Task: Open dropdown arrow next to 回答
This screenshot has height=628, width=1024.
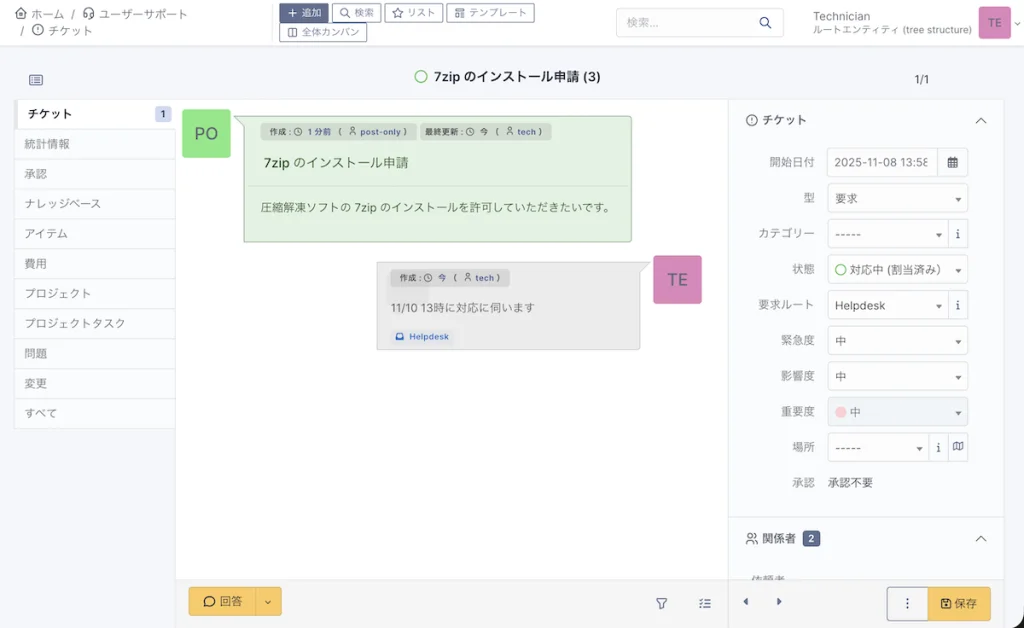Action: pyautogui.click(x=268, y=601)
